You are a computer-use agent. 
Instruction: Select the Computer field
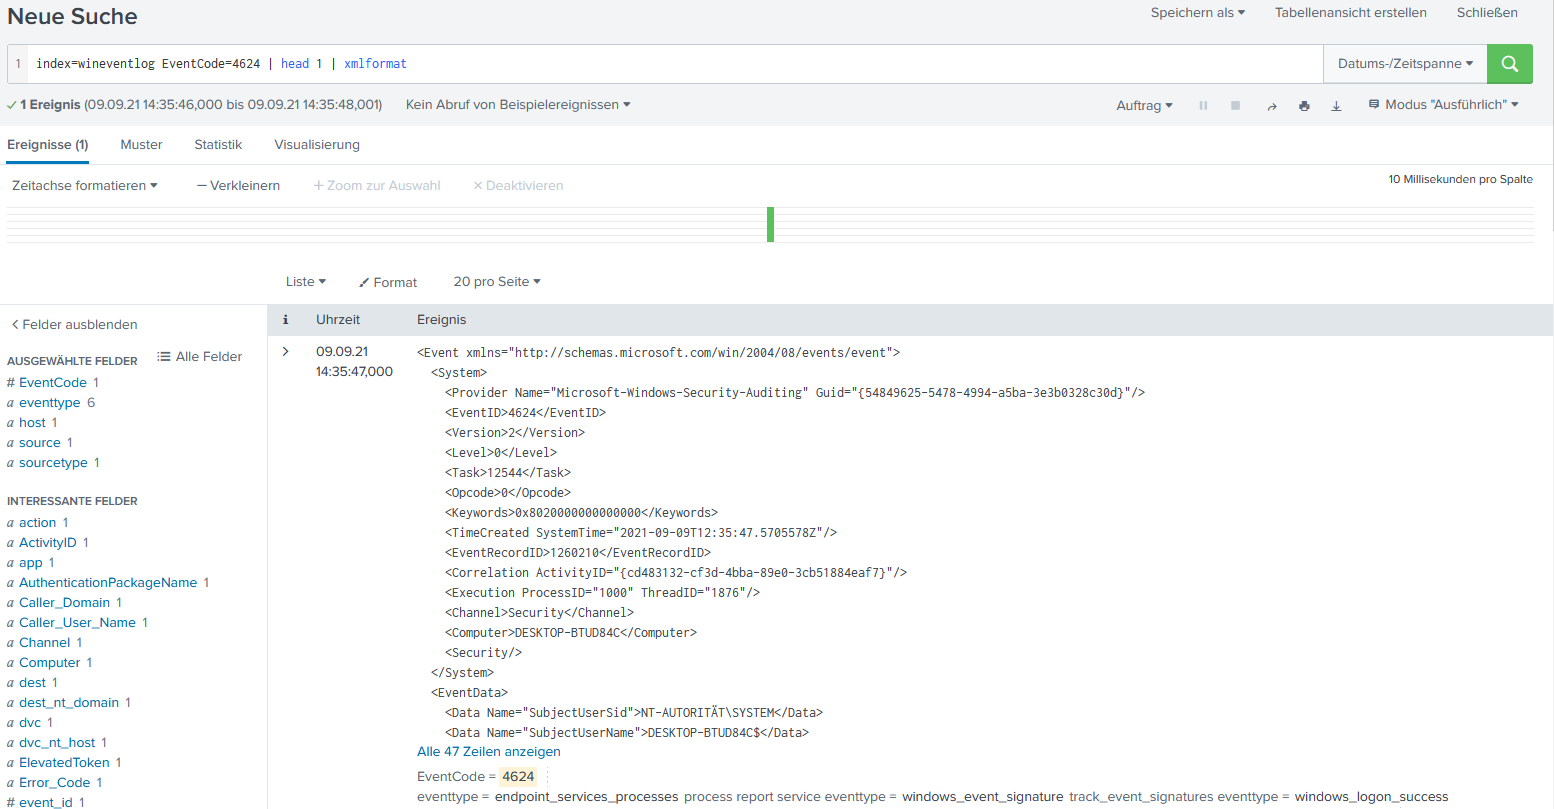click(50, 663)
